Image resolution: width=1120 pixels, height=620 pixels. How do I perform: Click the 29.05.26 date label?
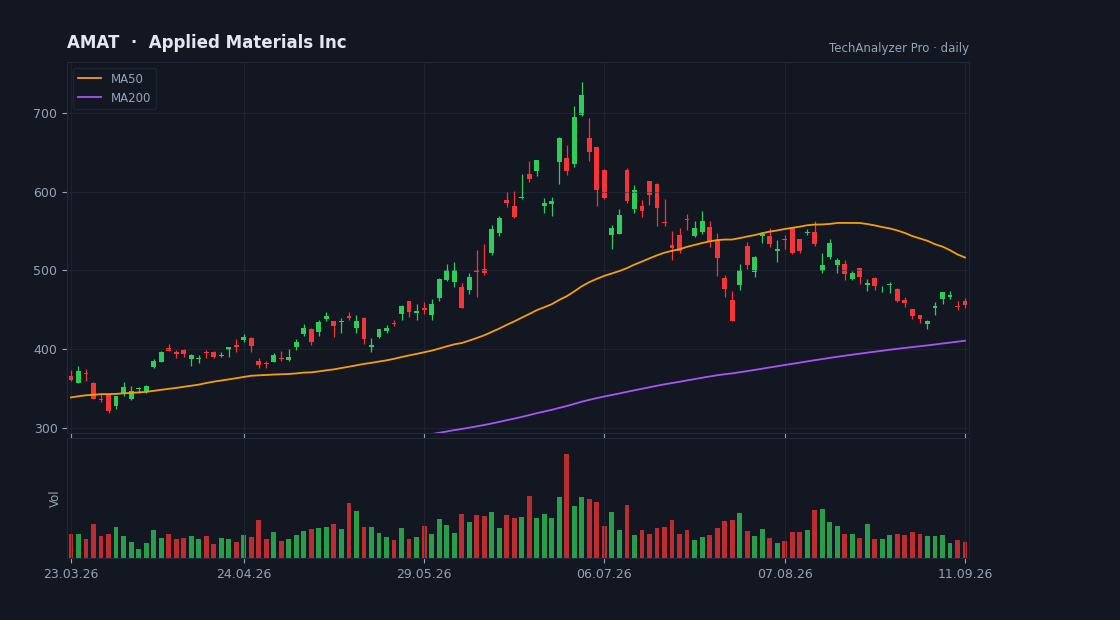pyautogui.click(x=424, y=574)
